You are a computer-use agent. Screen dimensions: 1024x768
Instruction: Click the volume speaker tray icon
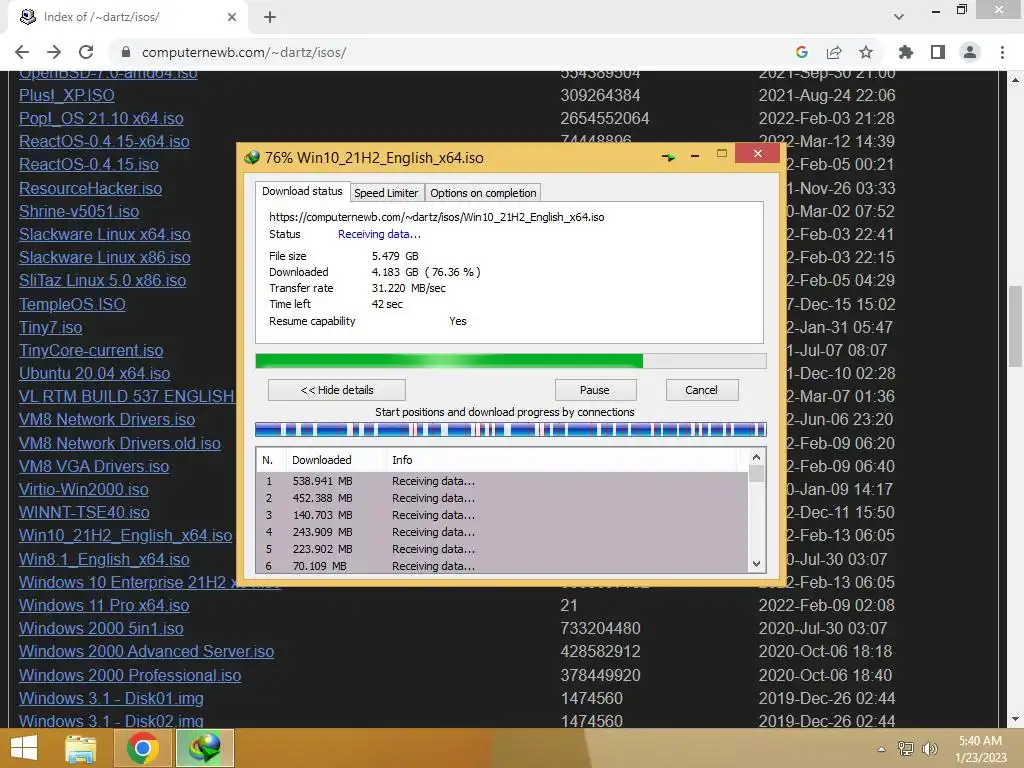click(929, 749)
